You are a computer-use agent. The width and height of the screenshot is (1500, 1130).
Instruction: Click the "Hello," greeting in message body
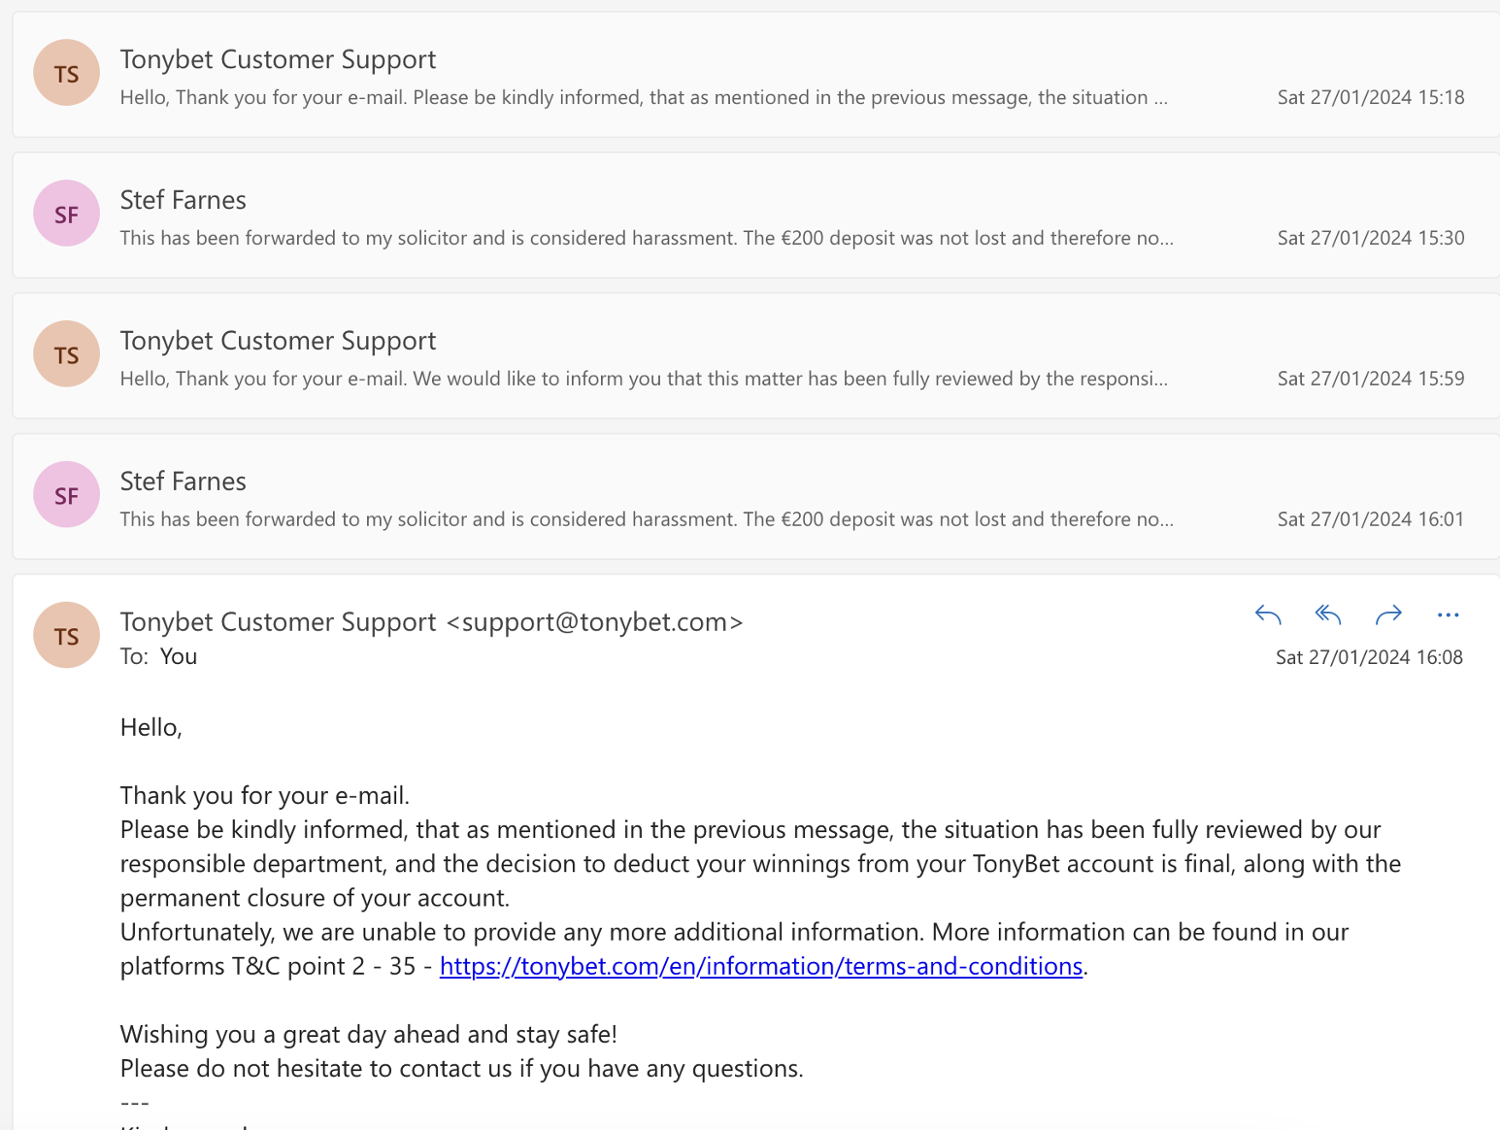151,728
